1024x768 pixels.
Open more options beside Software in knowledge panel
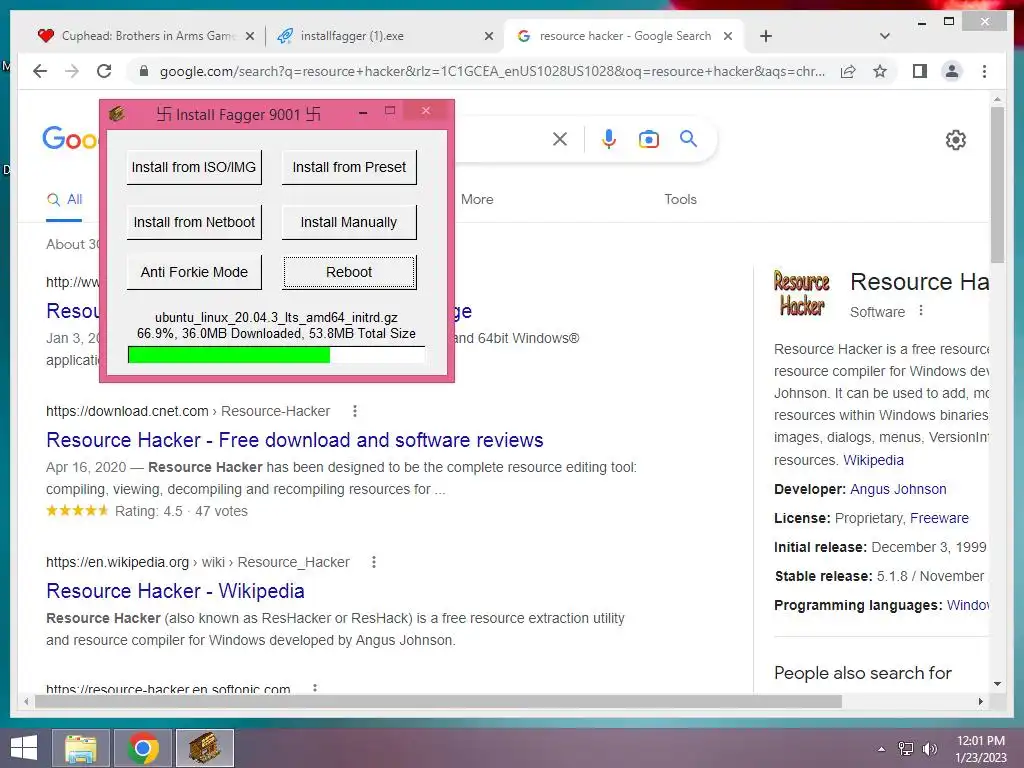tap(921, 310)
